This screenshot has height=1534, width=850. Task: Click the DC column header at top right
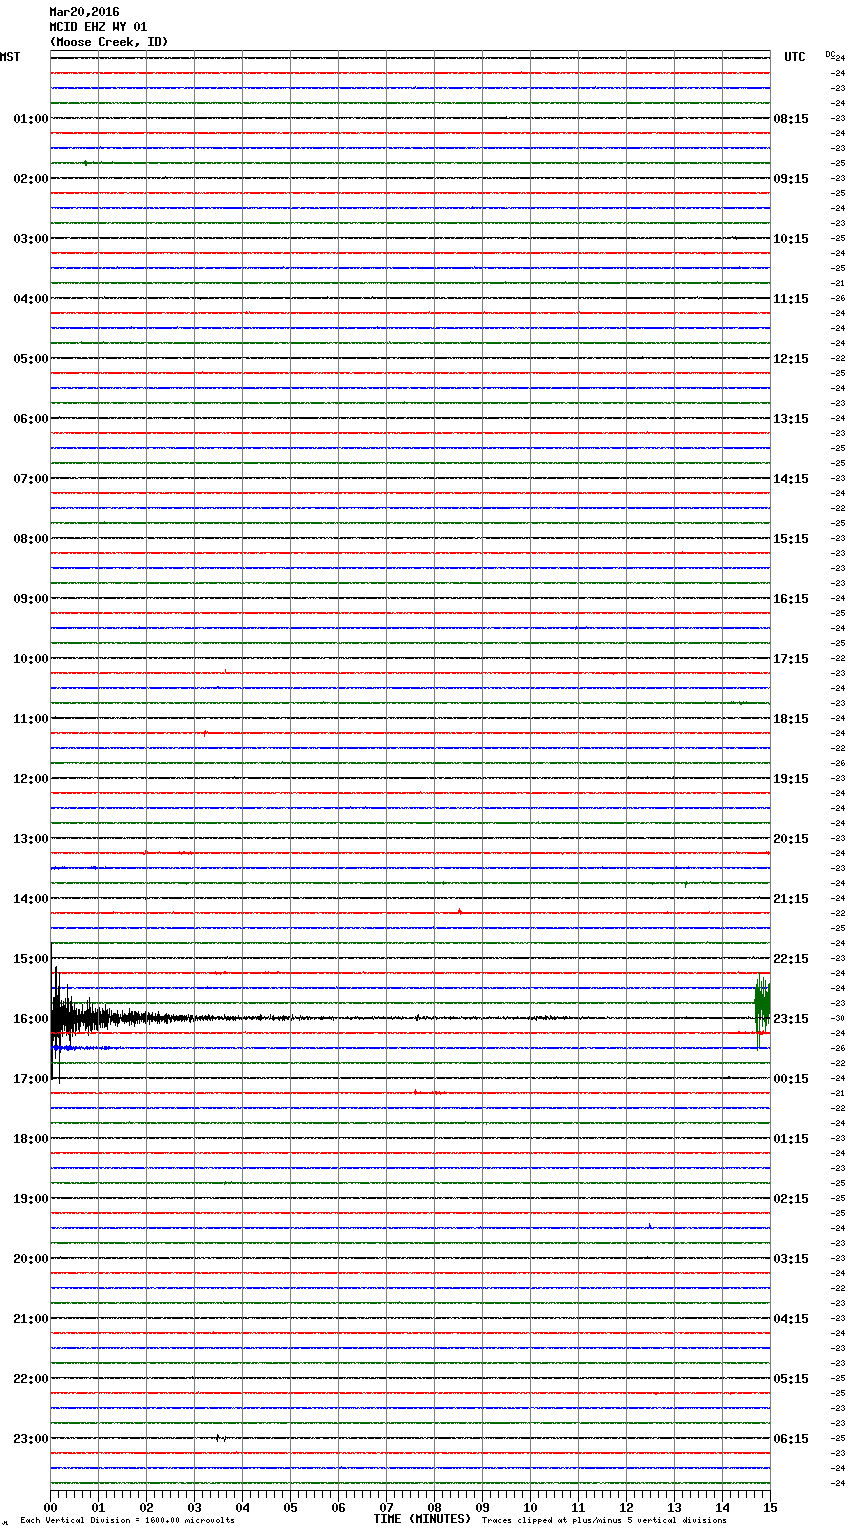point(830,54)
